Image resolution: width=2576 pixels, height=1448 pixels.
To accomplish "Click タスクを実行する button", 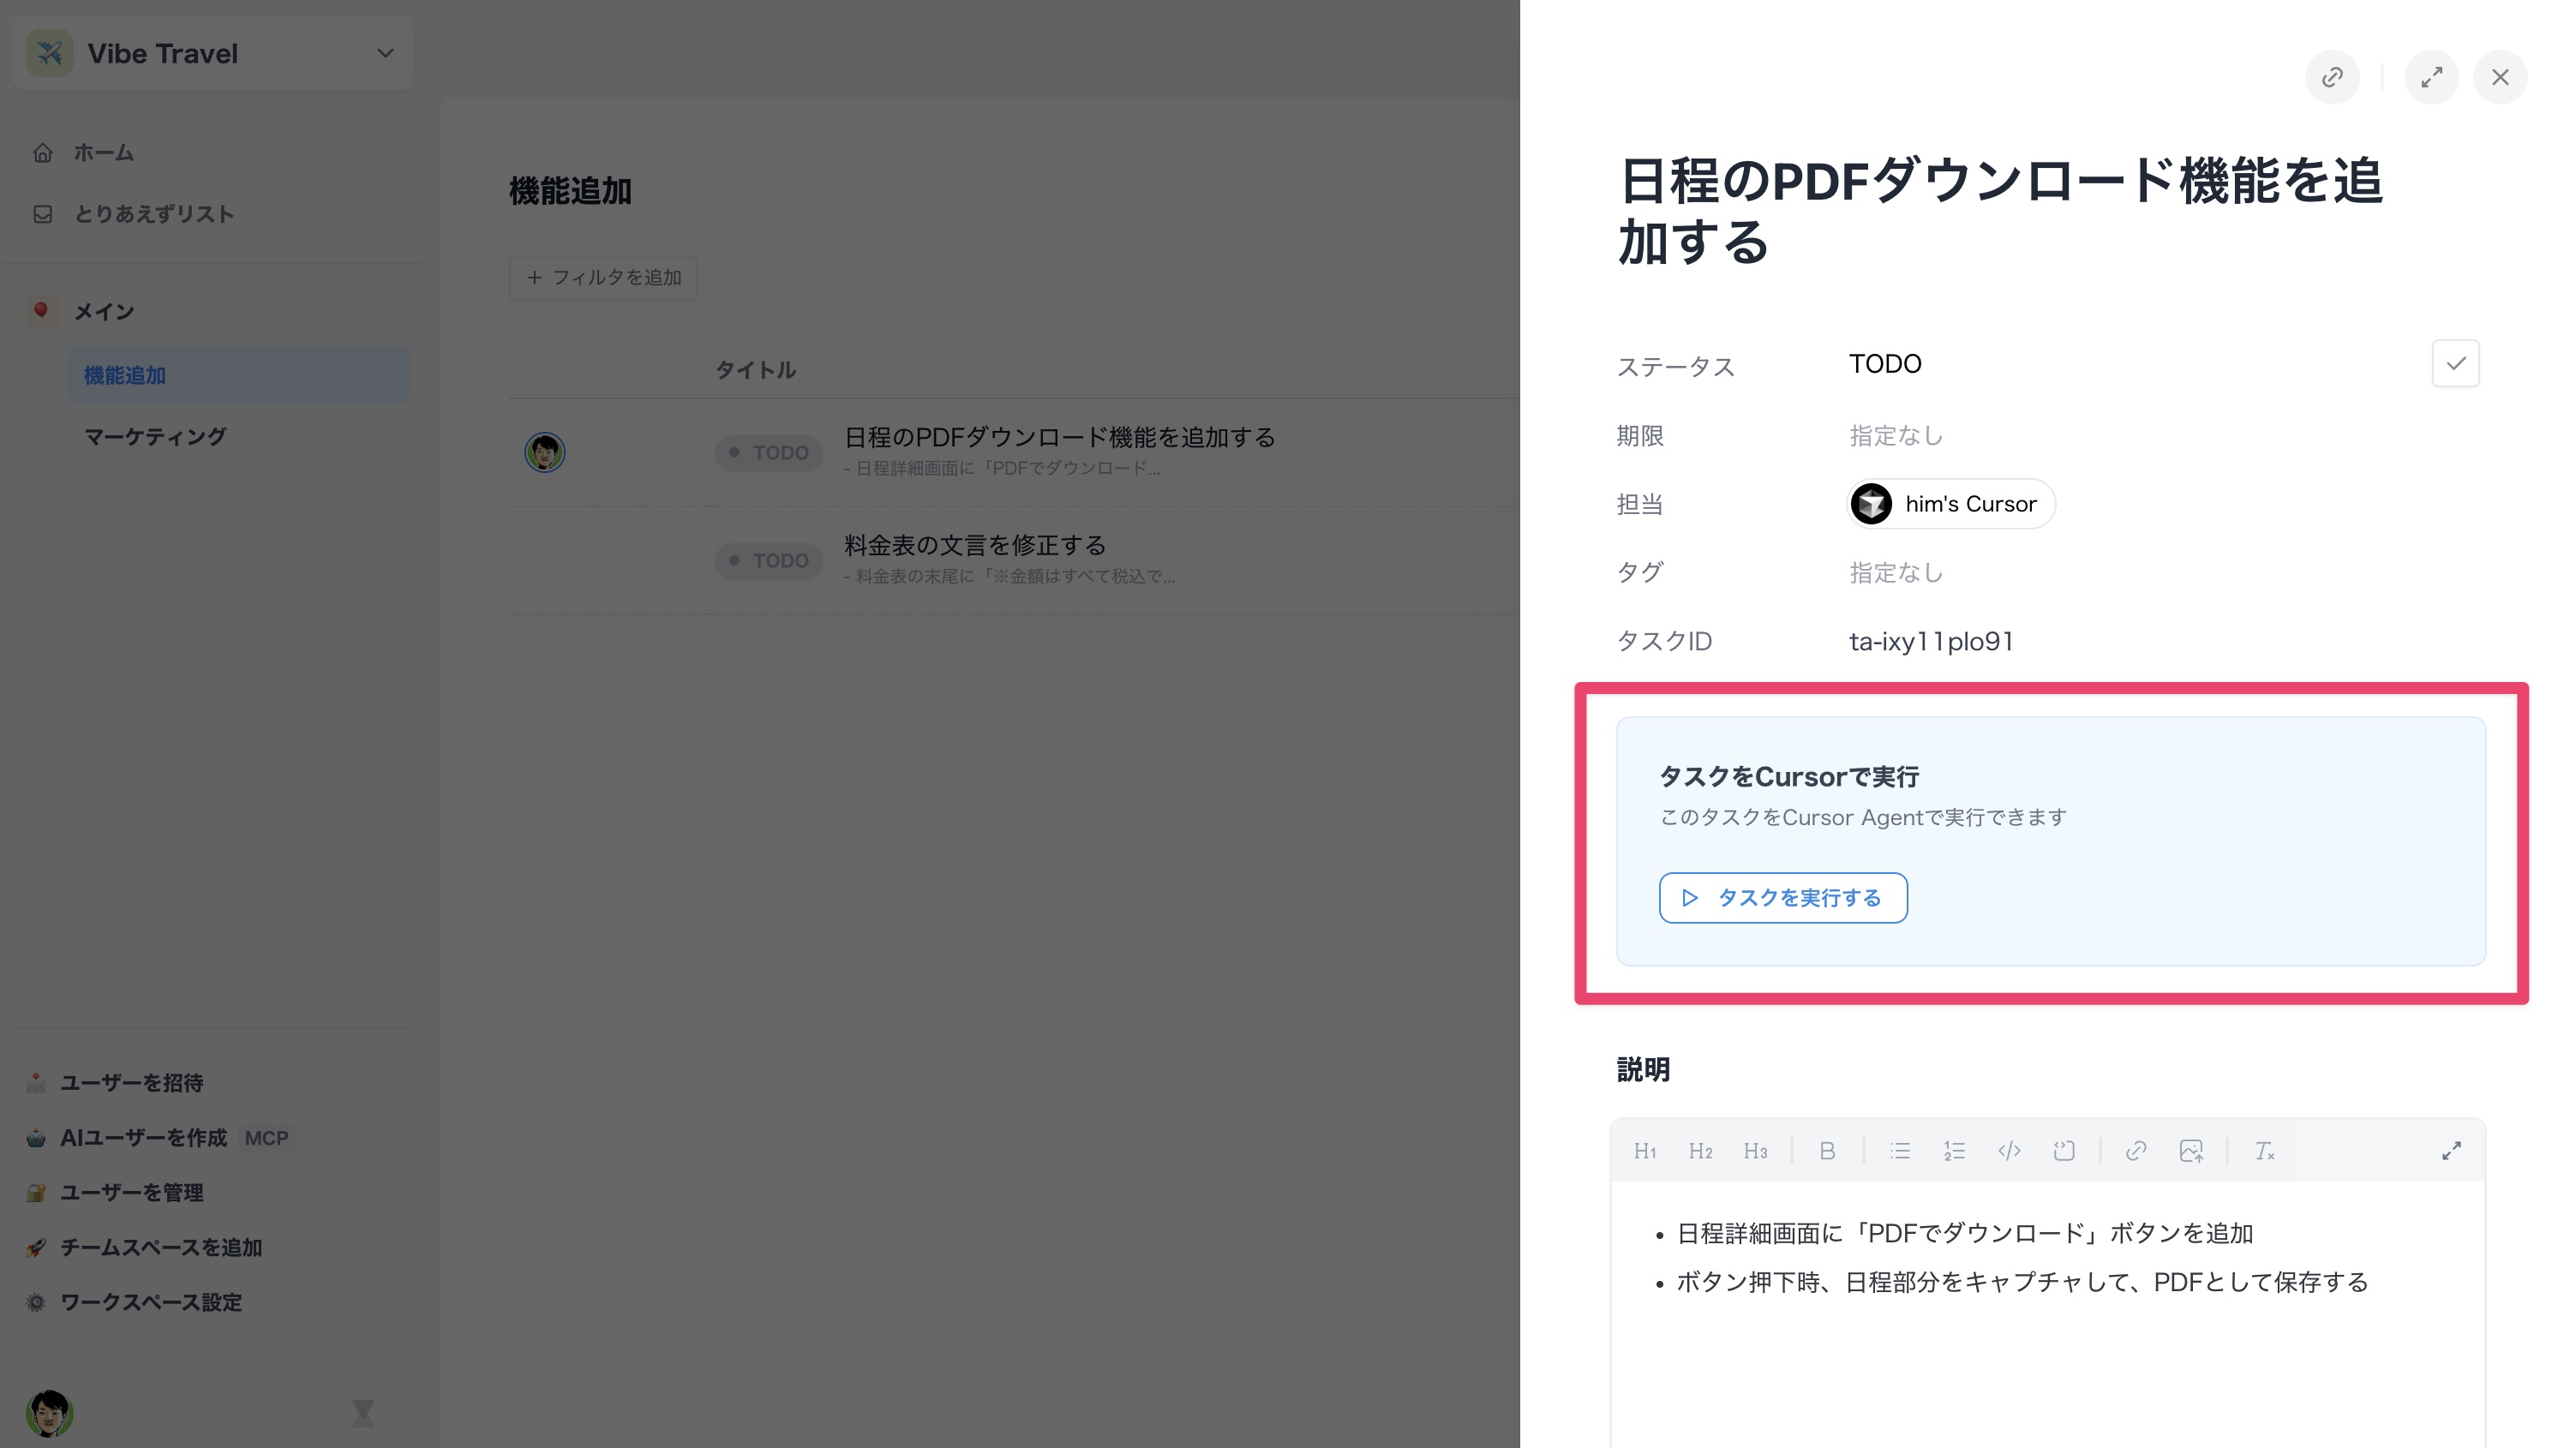I will tap(1783, 898).
